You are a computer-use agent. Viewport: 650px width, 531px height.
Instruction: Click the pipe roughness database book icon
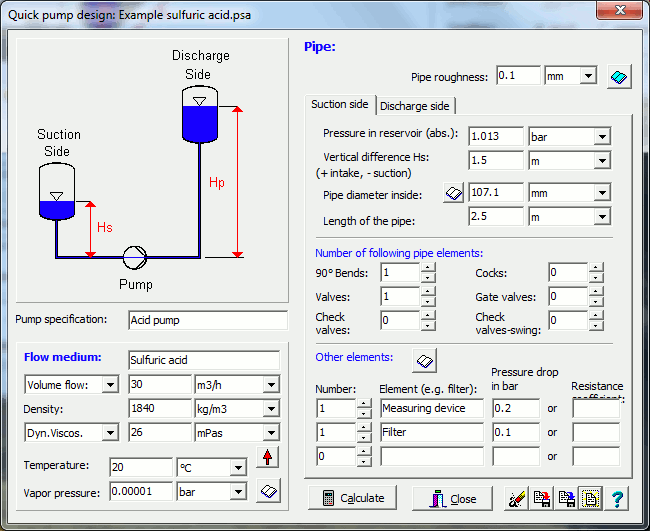coord(620,77)
